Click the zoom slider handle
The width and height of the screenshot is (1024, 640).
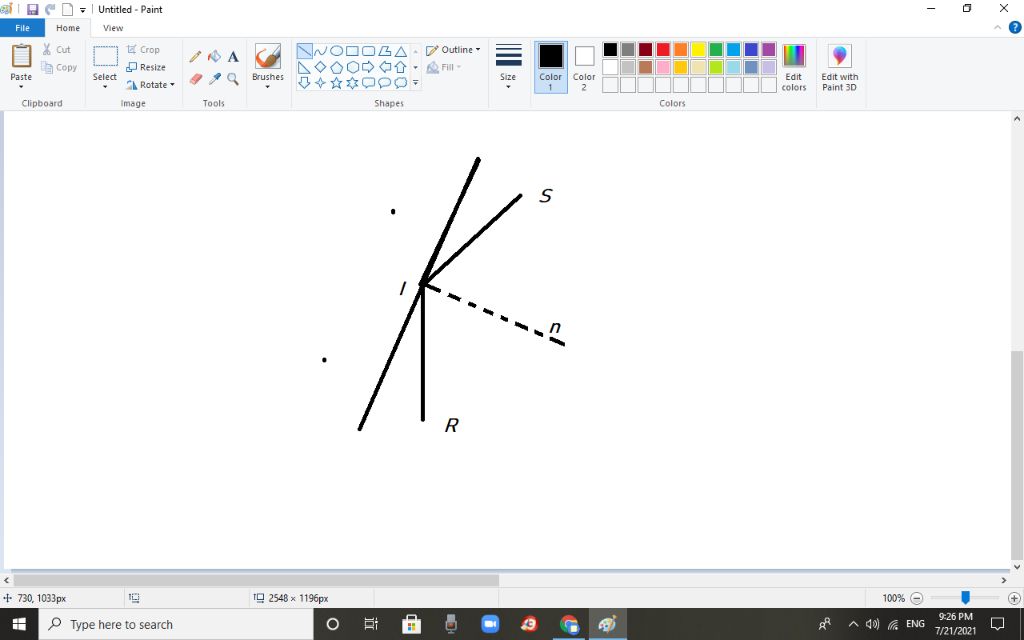[x=965, y=598]
